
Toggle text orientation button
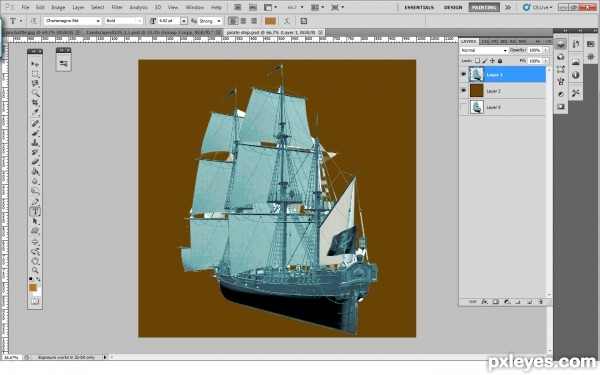pyautogui.click(x=33, y=21)
